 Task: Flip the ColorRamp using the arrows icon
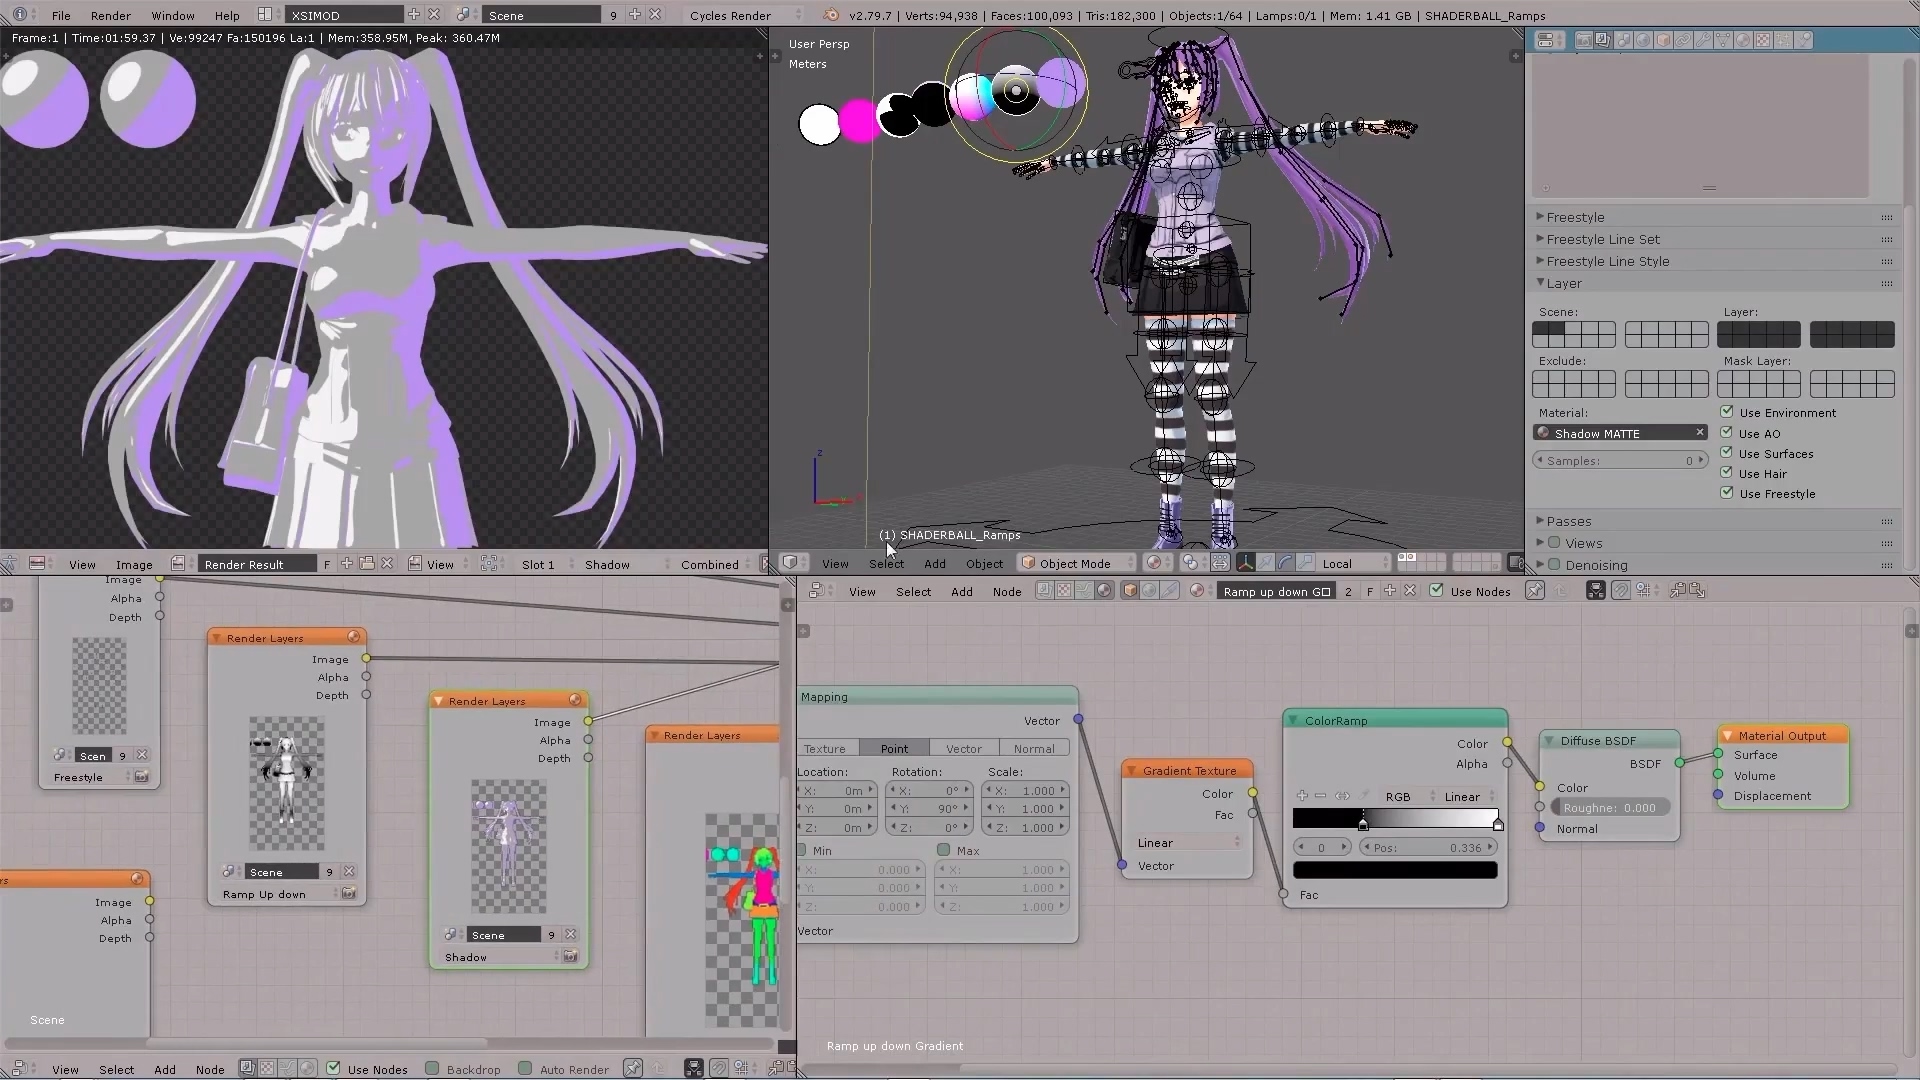tap(1342, 796)
